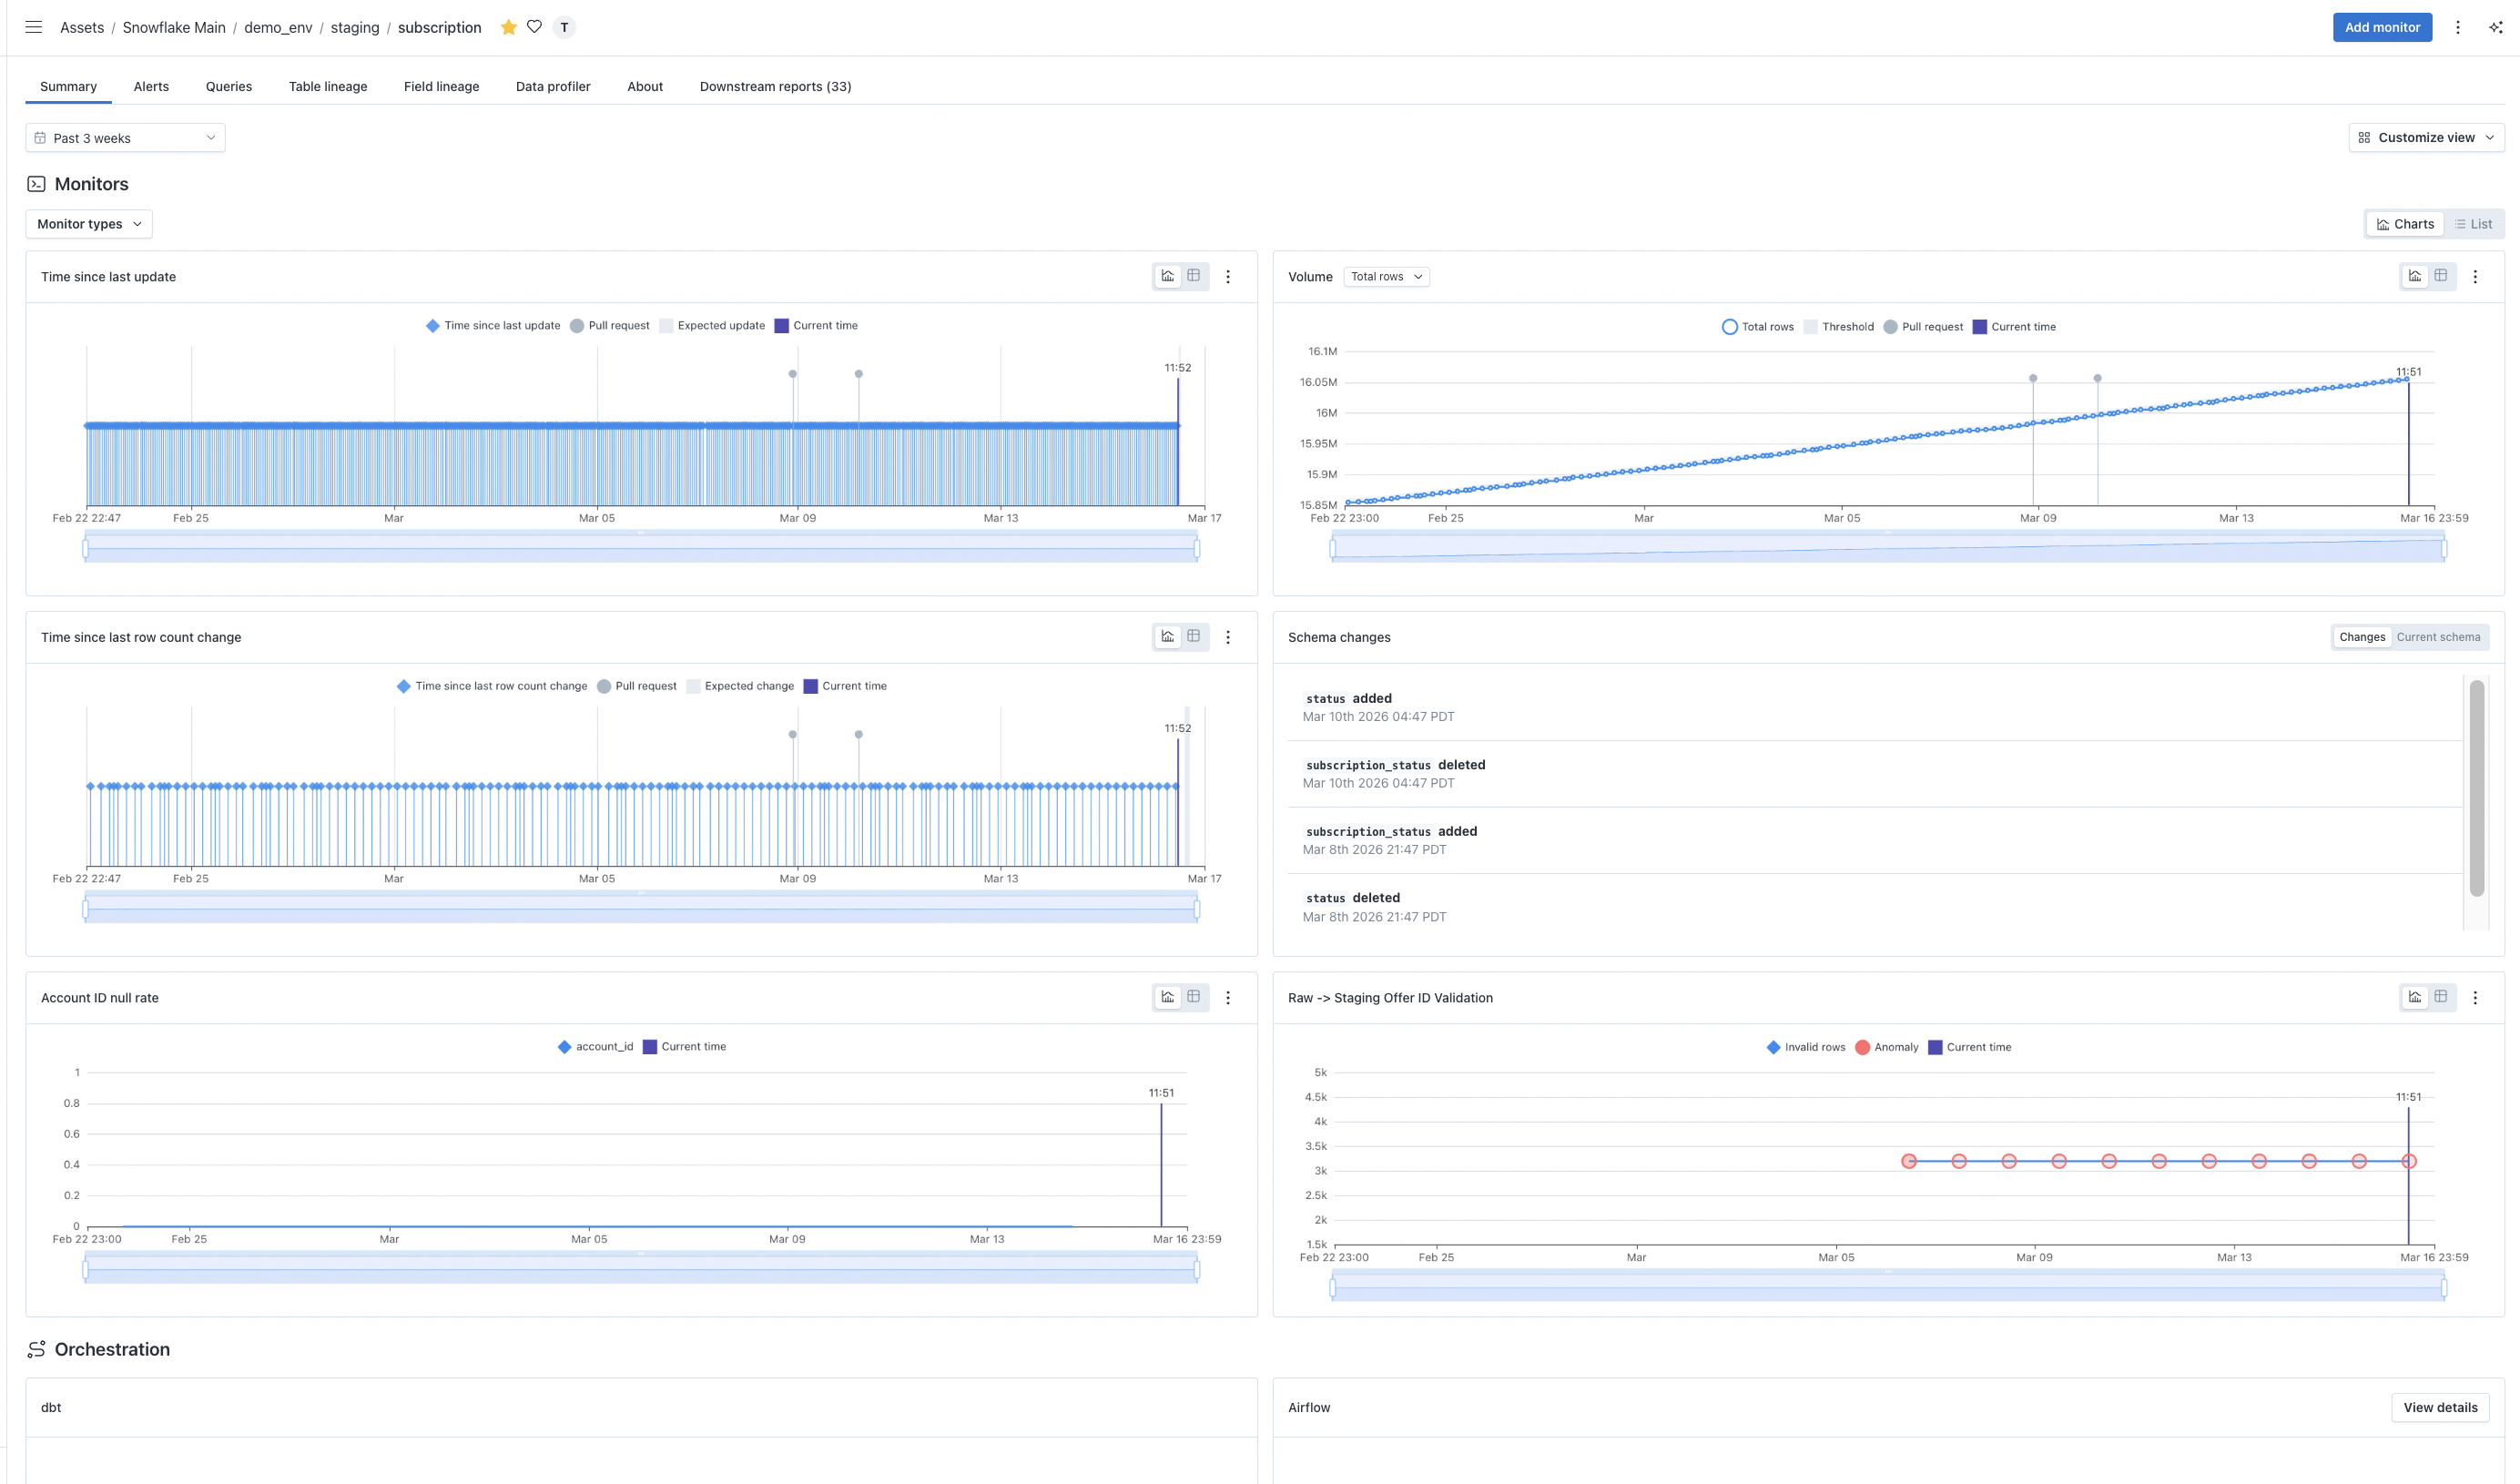Open the Total rows volume dropdown
2520x1484 pixels.
pyautogui.click(x=1385, y=277)
